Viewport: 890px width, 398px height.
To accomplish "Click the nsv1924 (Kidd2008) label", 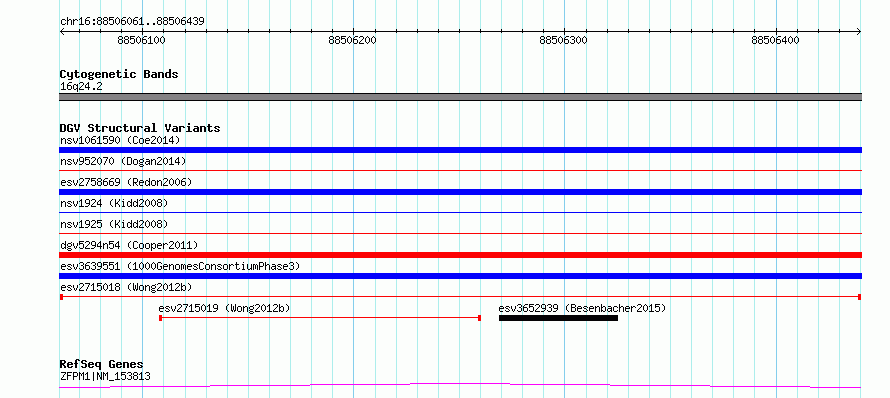I will coord(114,203).
